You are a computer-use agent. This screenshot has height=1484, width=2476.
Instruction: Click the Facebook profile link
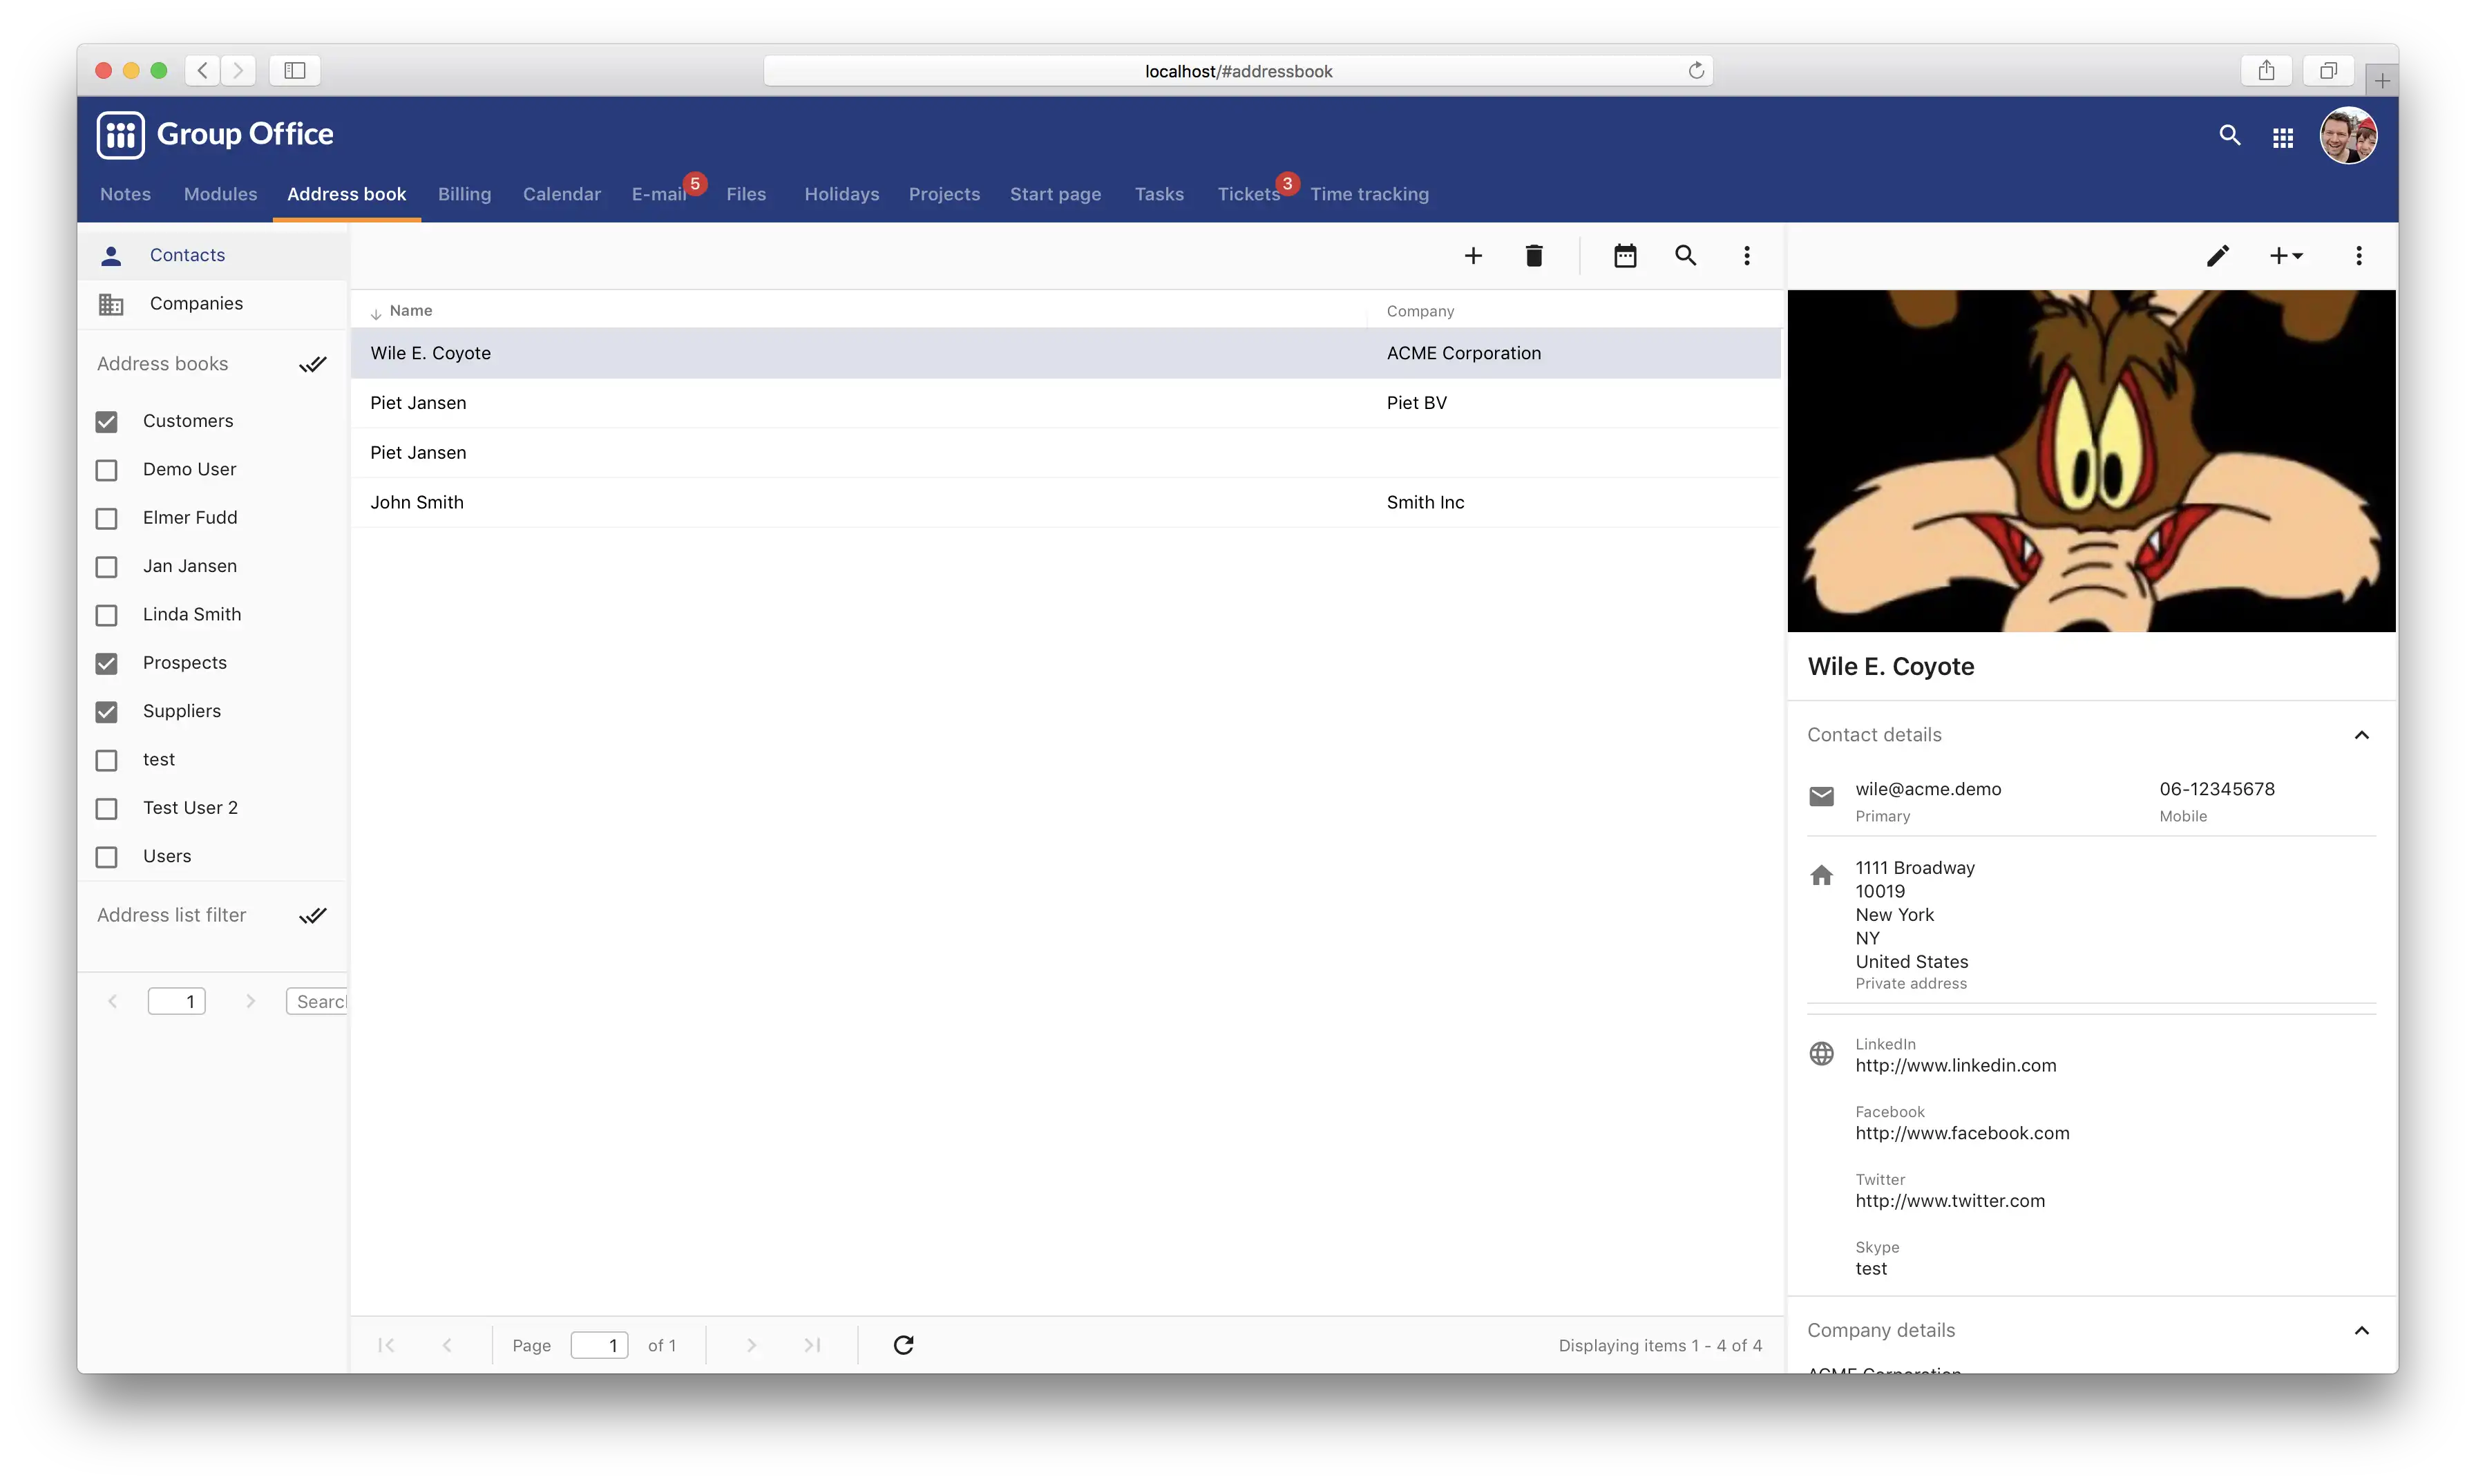pos(1961,1131)
